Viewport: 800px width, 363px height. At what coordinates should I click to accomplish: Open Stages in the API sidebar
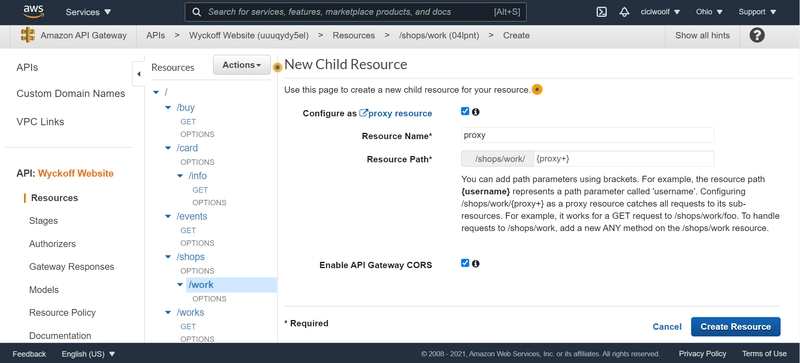(43, 221)
